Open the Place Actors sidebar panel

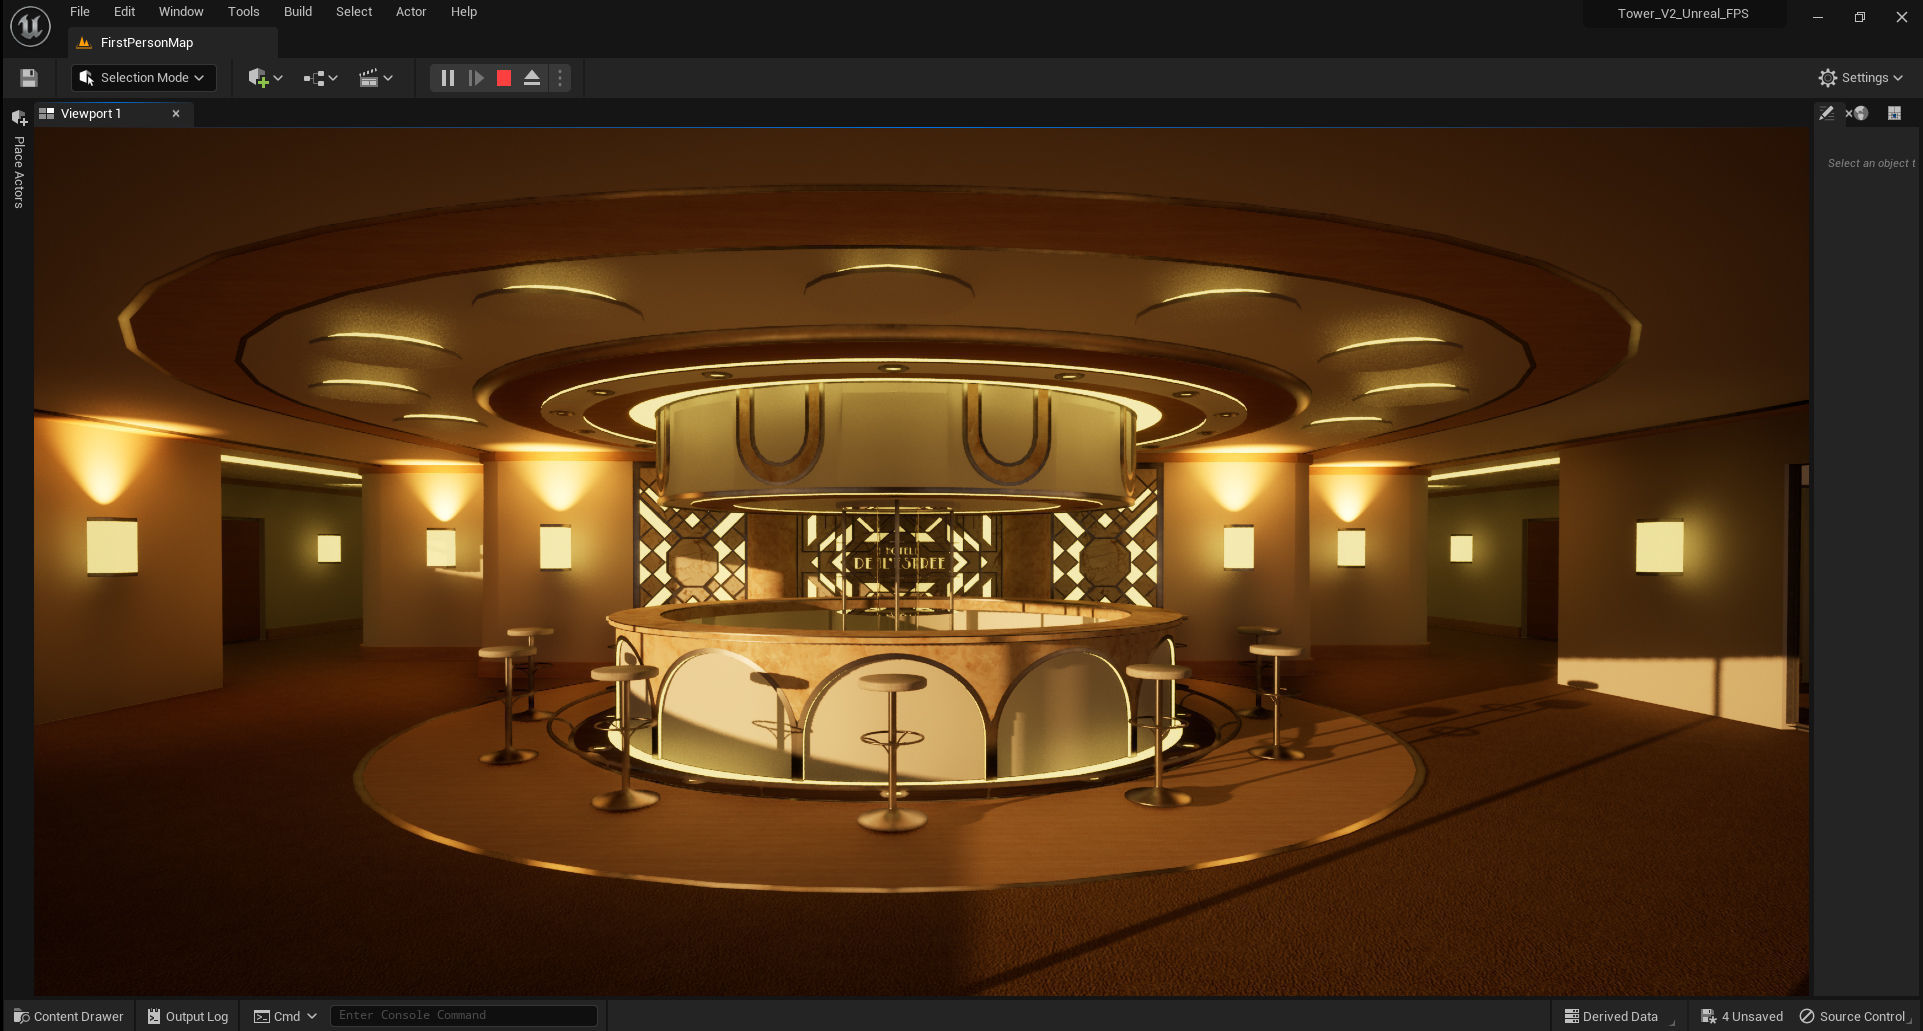[x=19, y=159]
